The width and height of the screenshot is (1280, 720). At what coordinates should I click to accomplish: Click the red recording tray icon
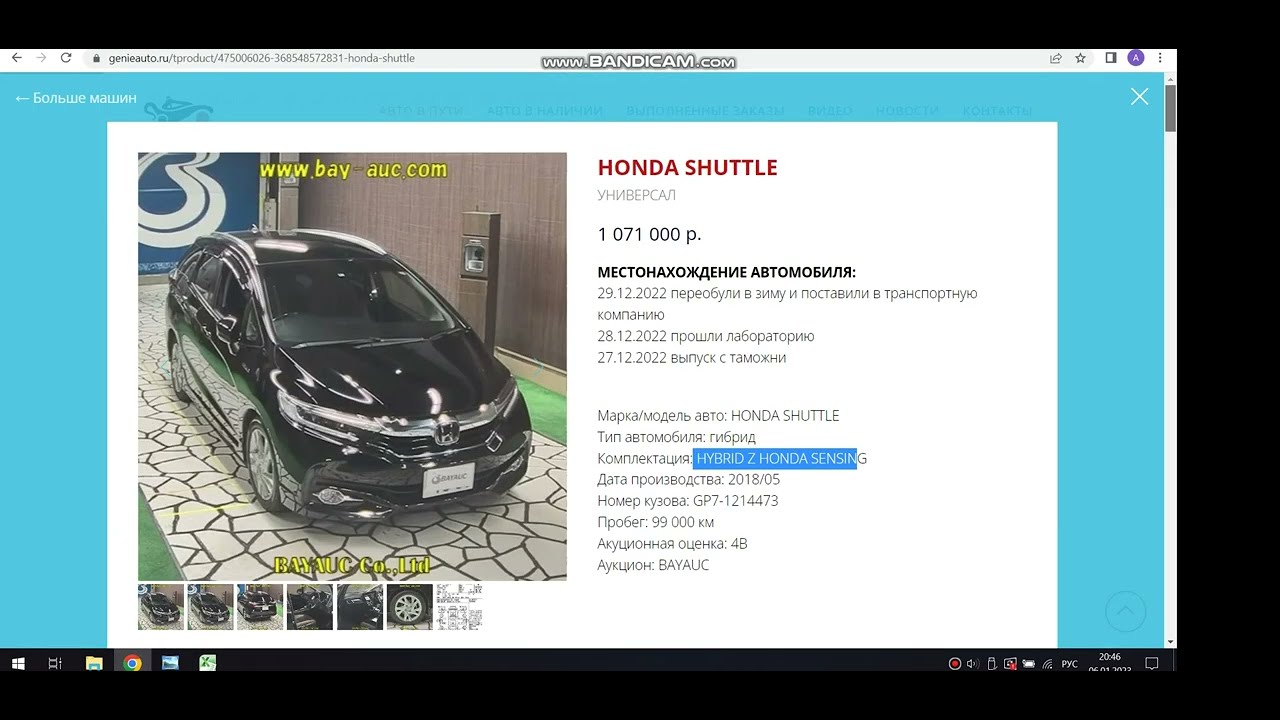coord(955,664)
